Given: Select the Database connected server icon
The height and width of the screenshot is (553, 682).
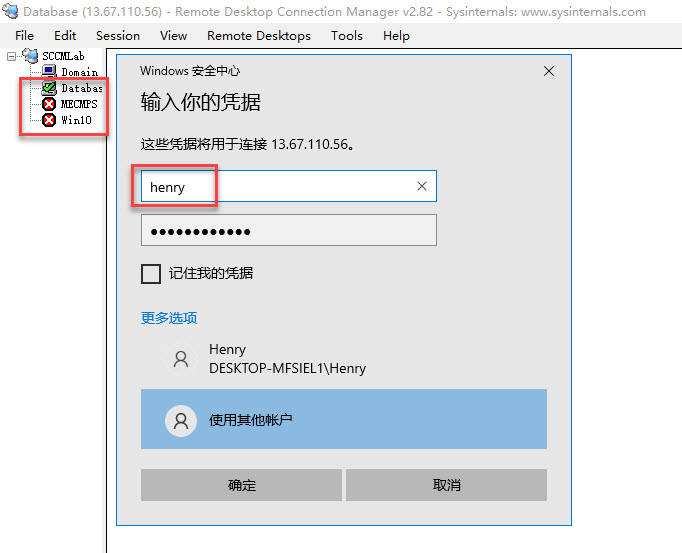Looking at the screenshot, I should pos(49,88).
